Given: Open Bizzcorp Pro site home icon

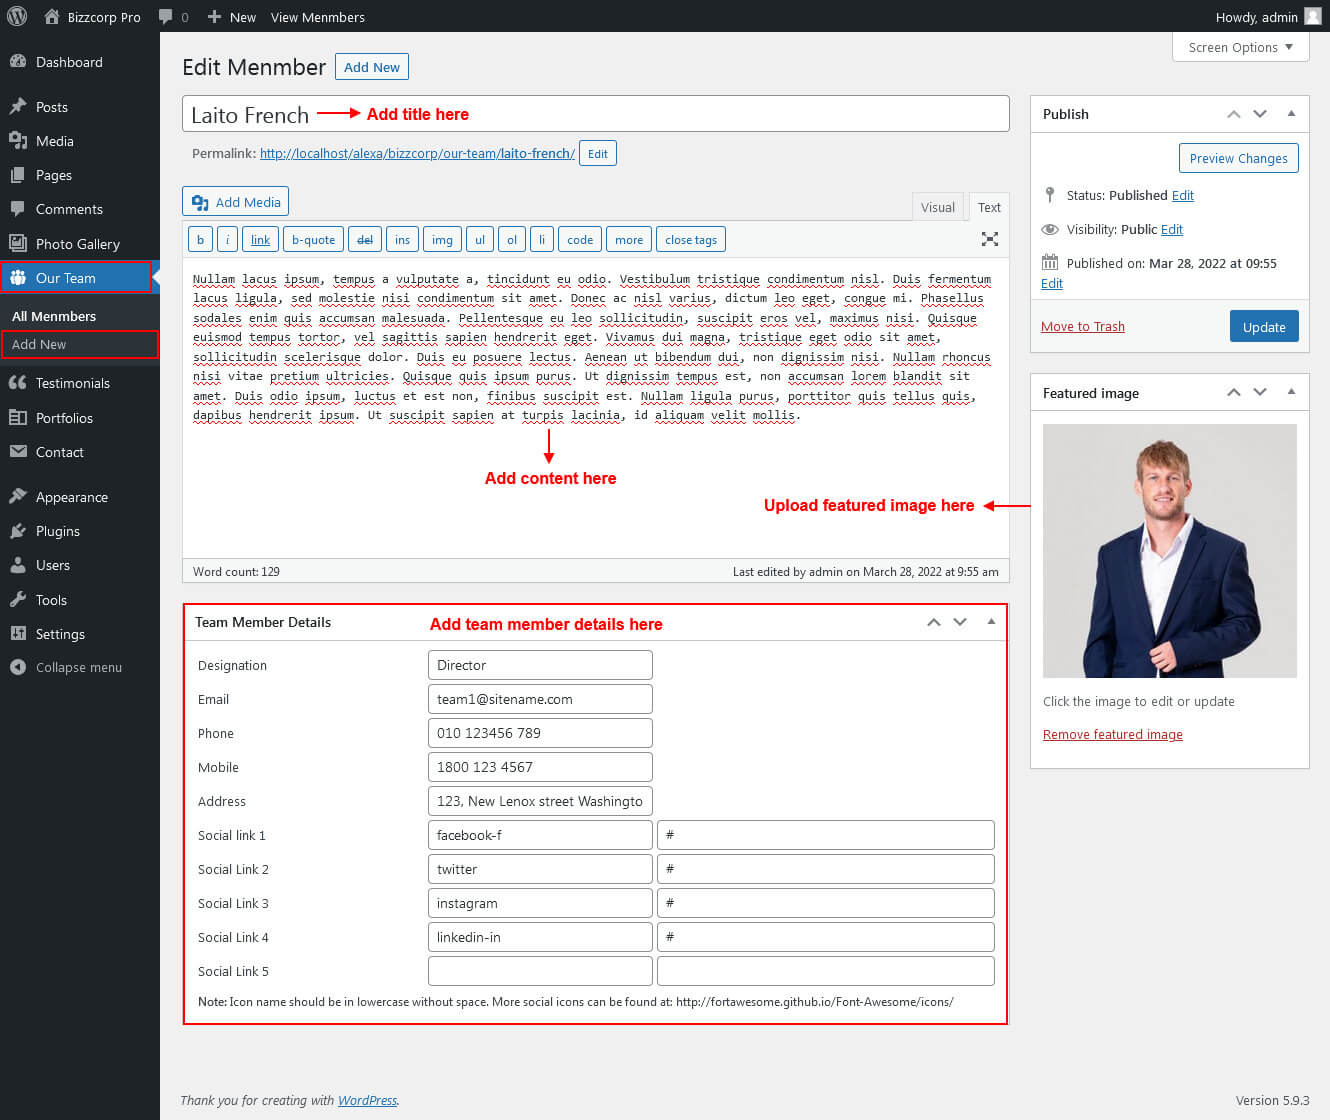Looking at the screenshot, I should [x=52, y=16].
